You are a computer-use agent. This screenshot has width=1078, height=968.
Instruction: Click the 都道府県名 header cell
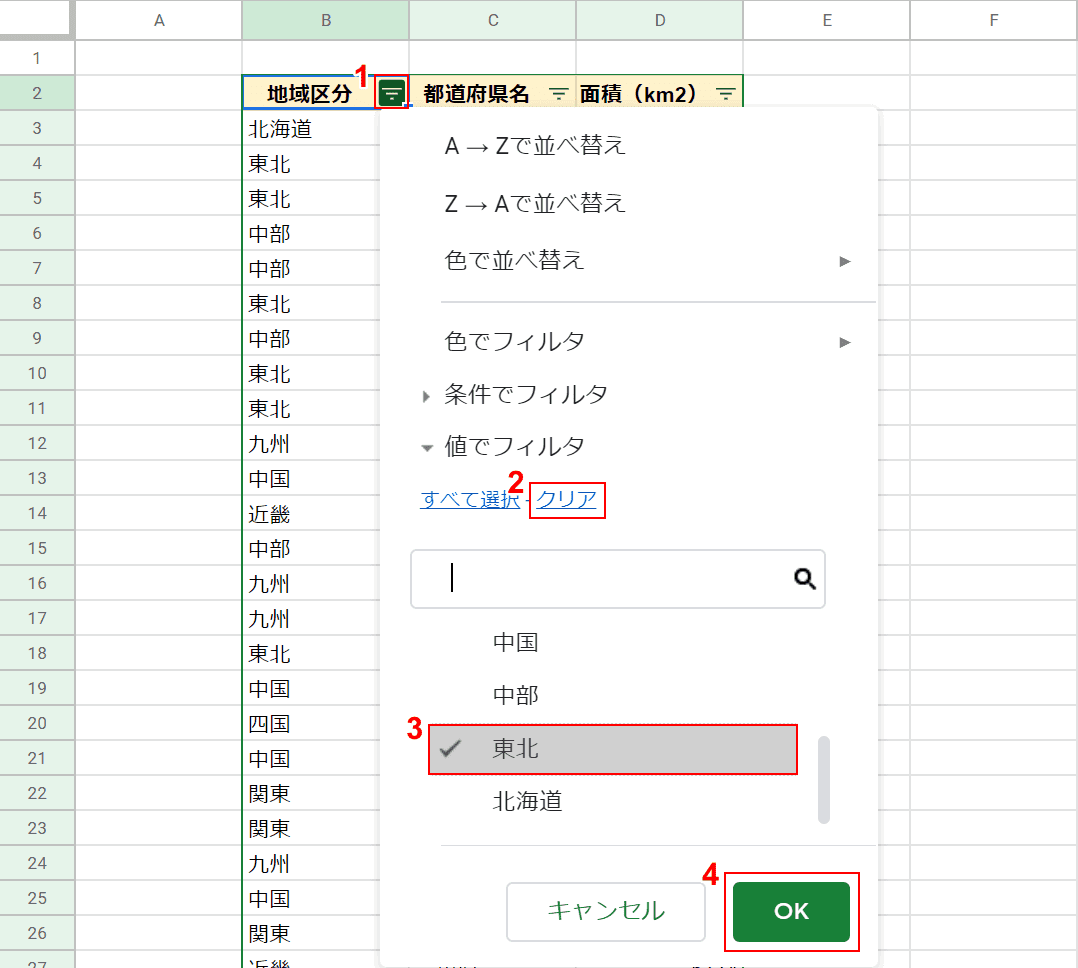477,94
